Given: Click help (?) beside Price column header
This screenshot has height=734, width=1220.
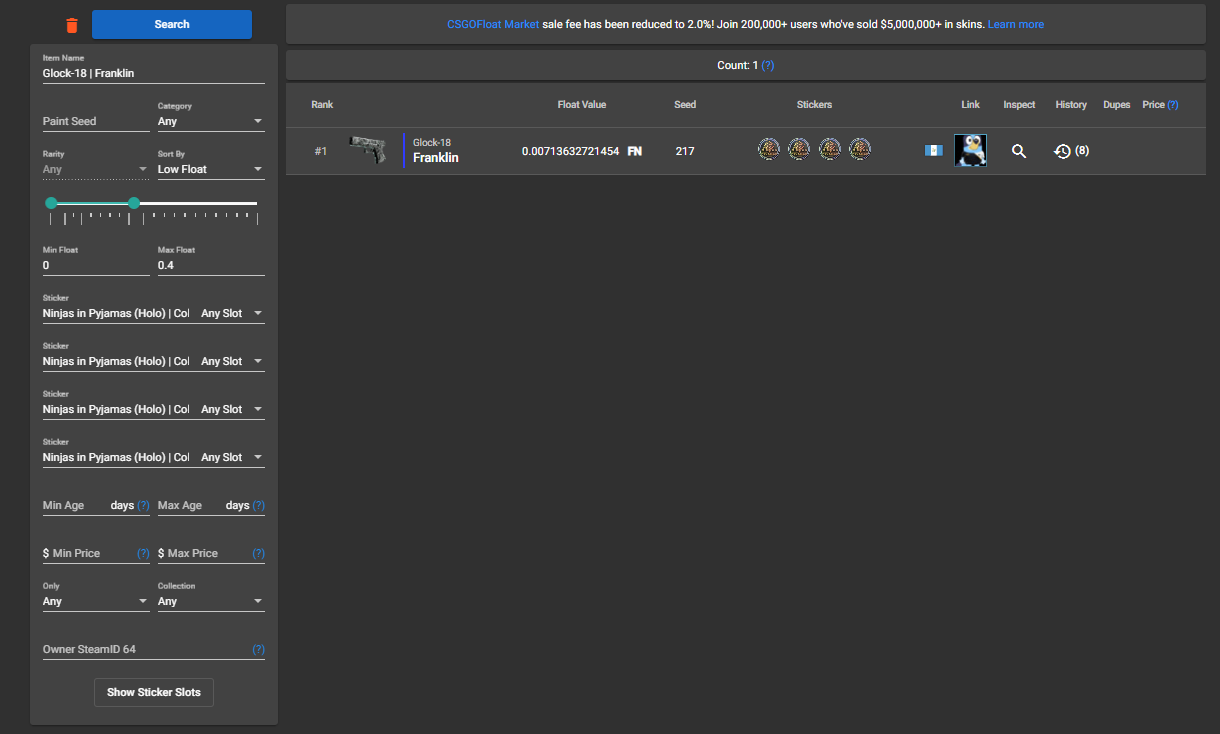Looking at the screenshot, I should pyautogui.click(x=1172, y=104).
